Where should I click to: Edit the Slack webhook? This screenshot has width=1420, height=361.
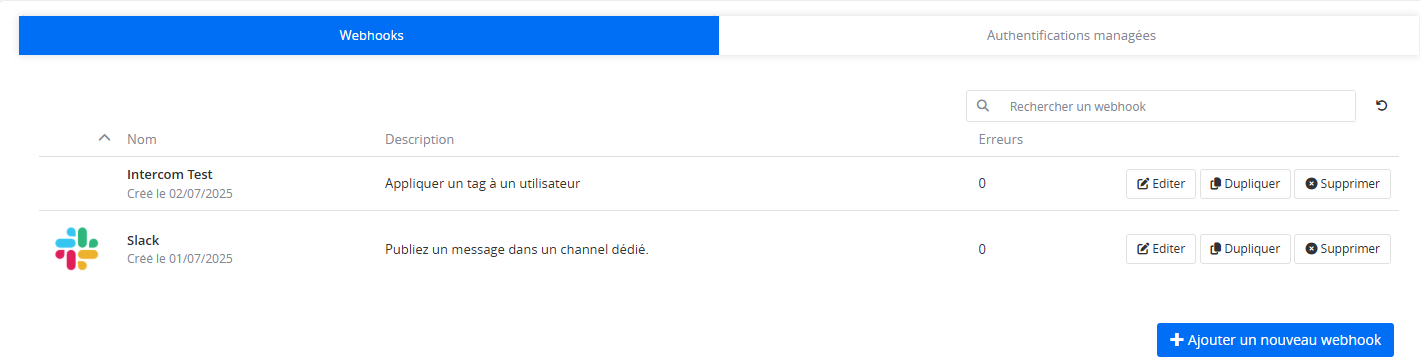pyautogui.click(x=1161, y=249)
